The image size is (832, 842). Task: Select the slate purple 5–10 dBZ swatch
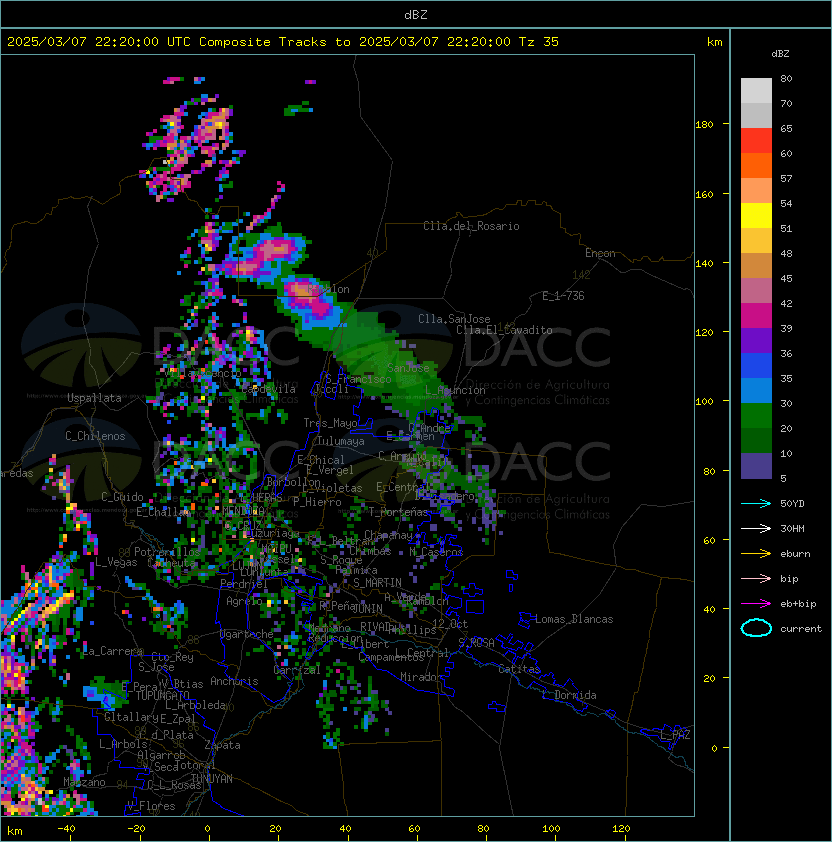pyautogui.click(x=756, y=466)
